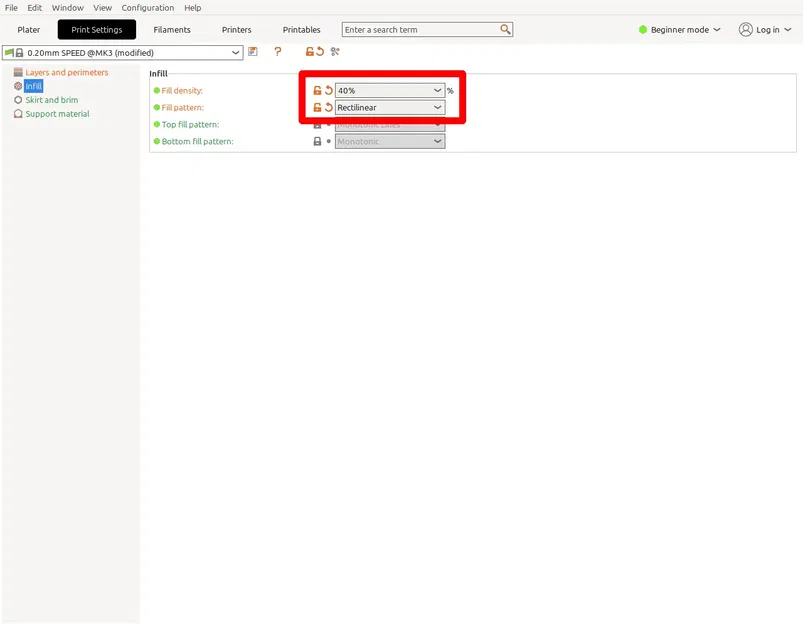Select the Print Settings tab
Image resolution: width=803 pixels, height=625 pixels.
tap(97, 30)
